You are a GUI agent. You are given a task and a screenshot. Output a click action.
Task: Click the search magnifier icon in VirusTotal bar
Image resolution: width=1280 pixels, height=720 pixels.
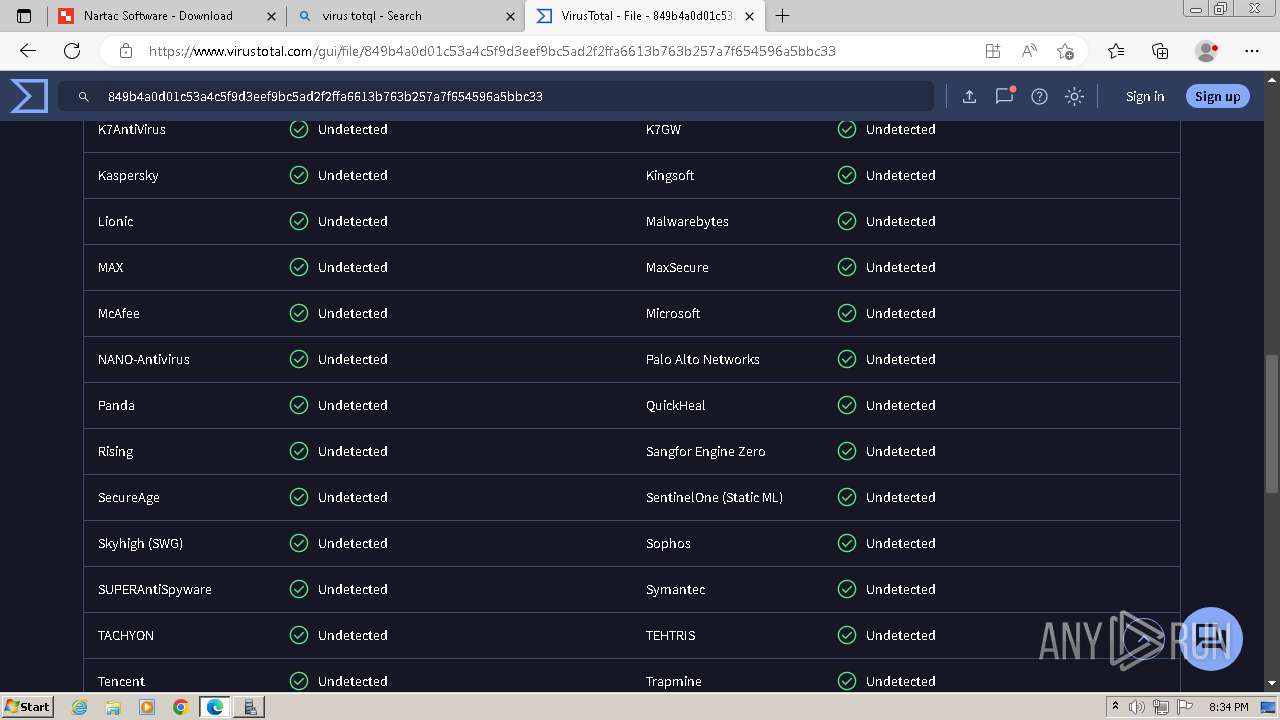pos(84,97)
